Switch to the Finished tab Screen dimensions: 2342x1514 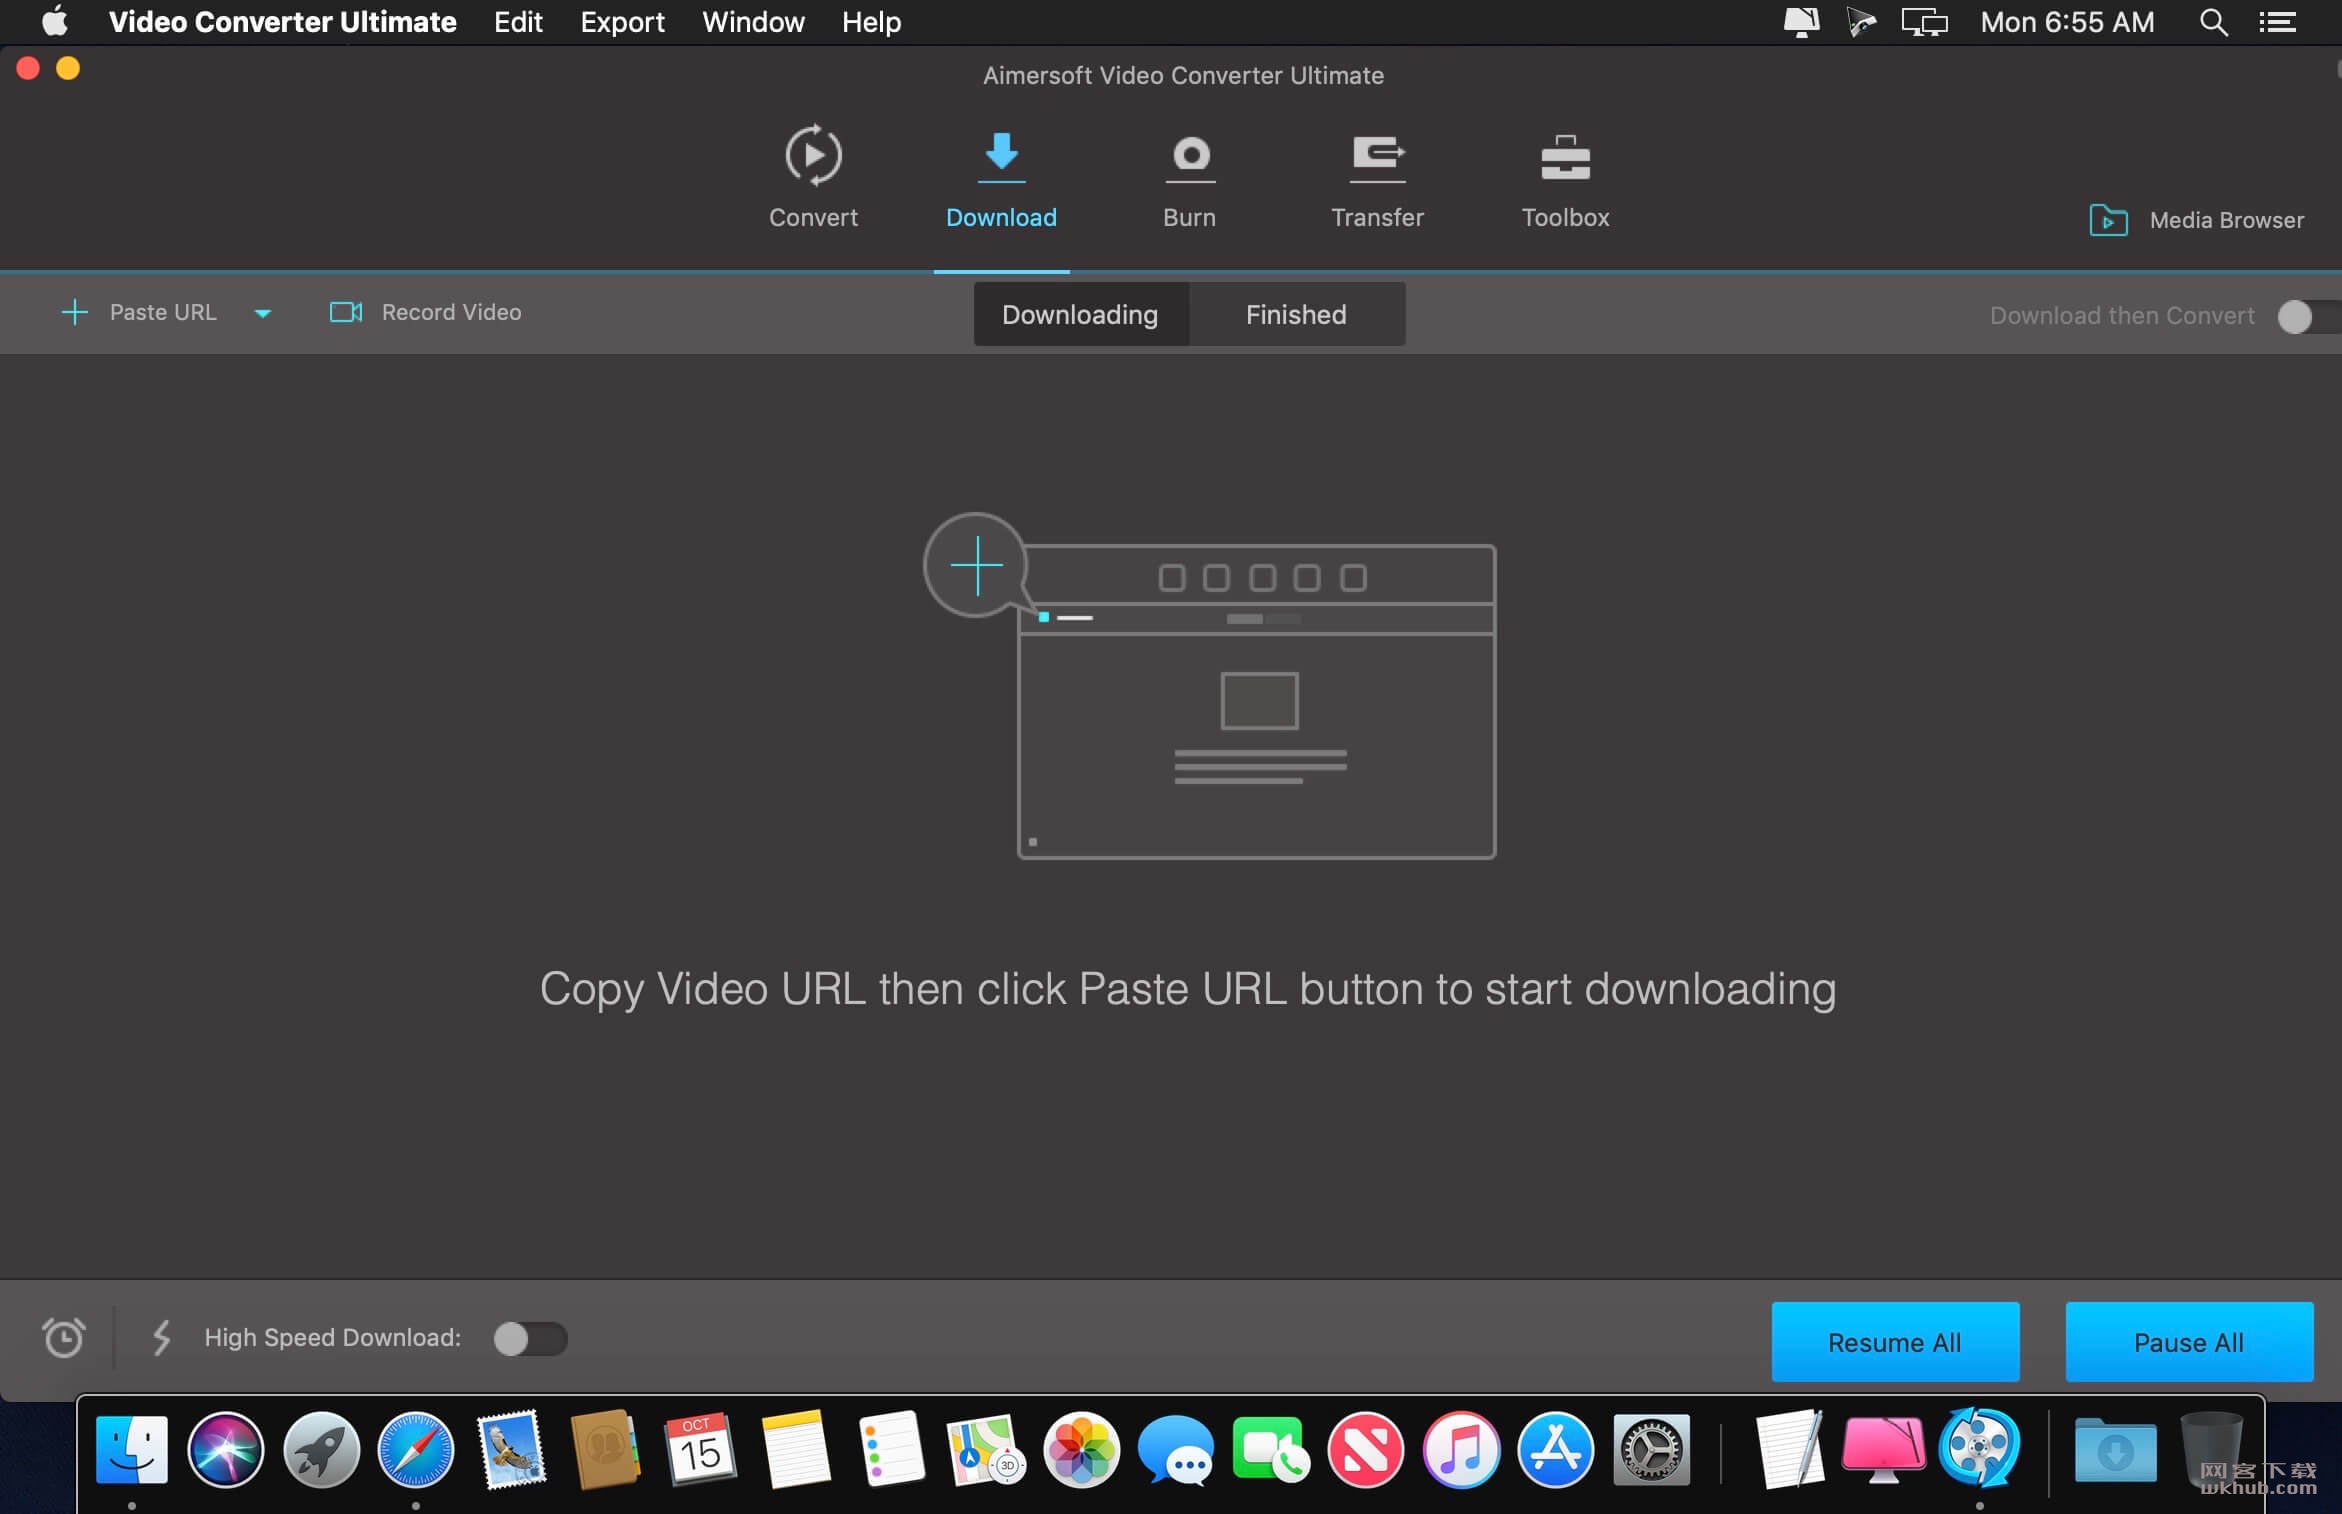(1296, 314)
